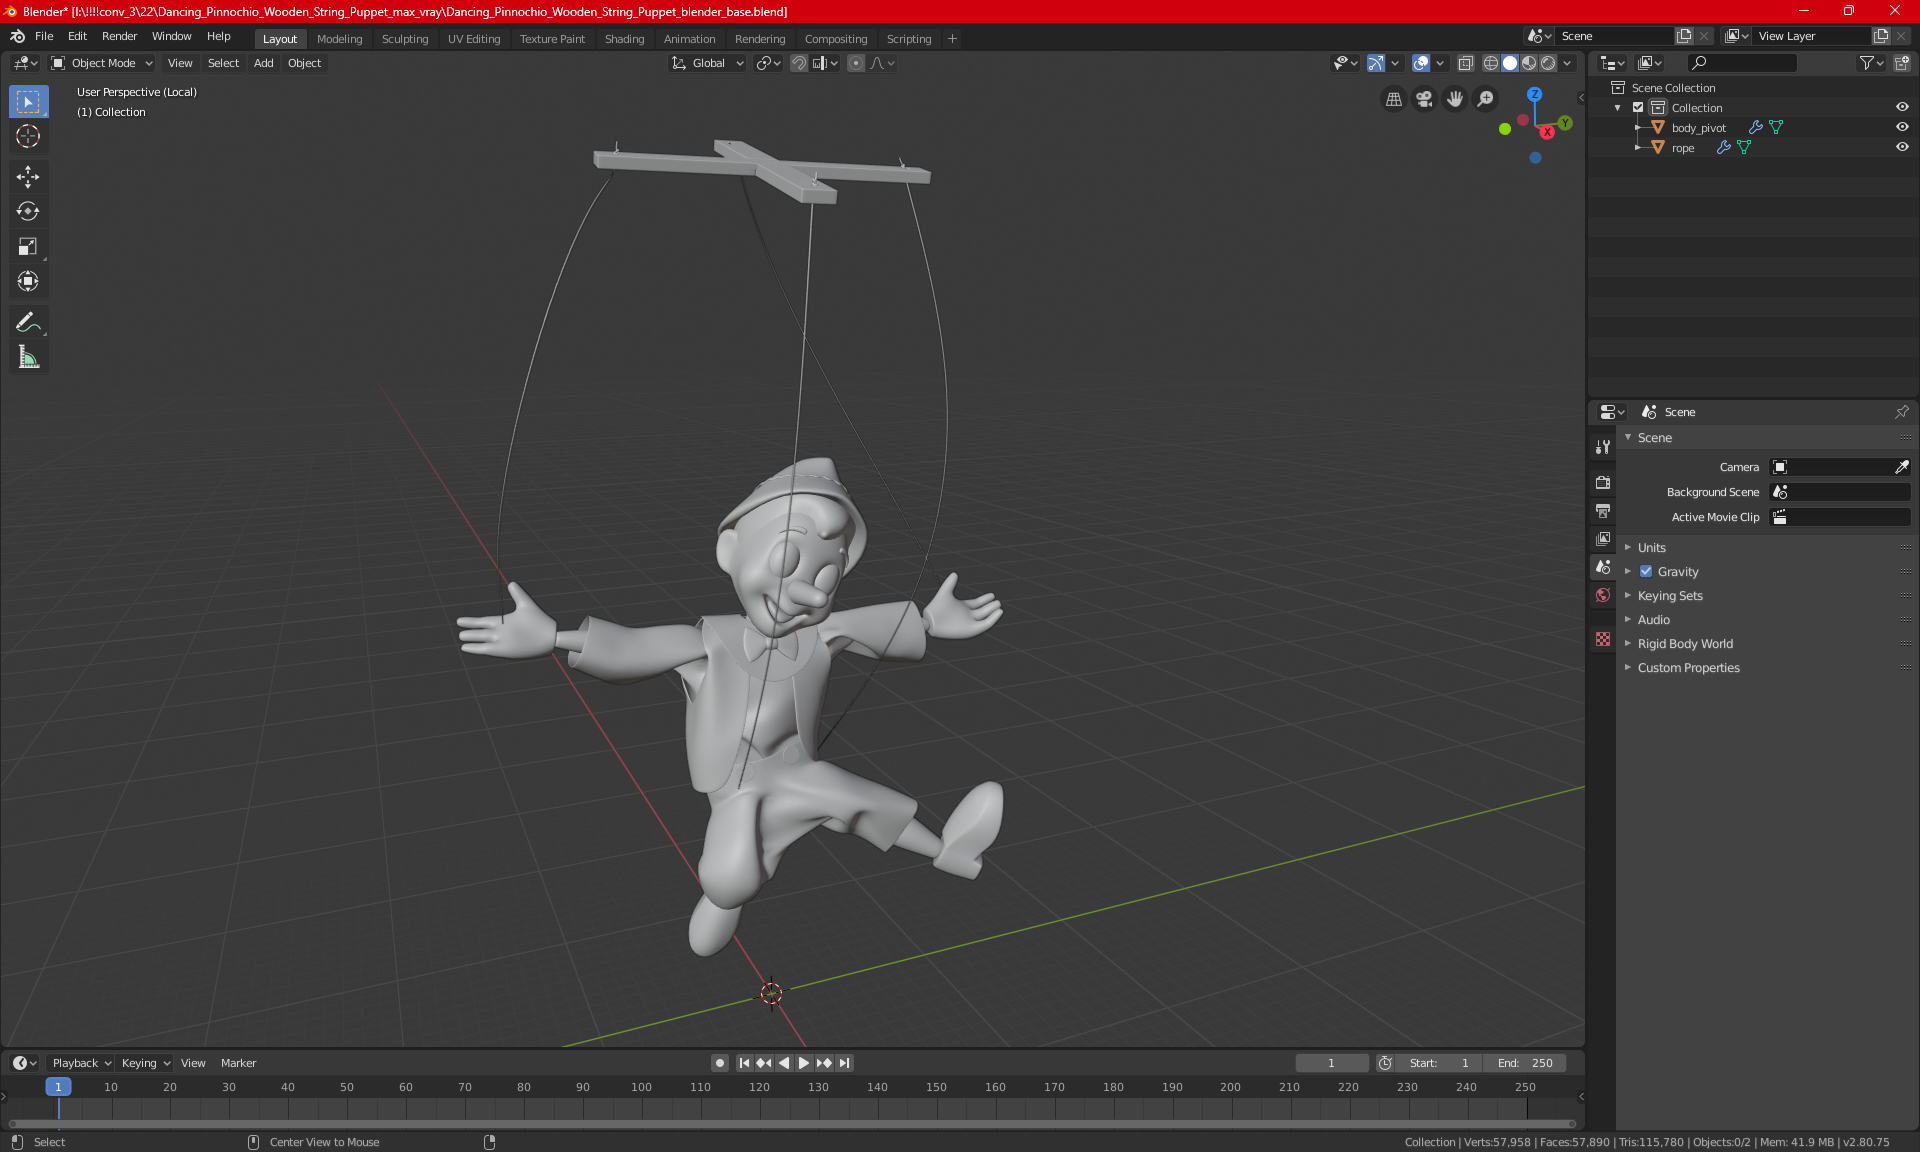Pin the Scene properties panel

pos(1902,412)
